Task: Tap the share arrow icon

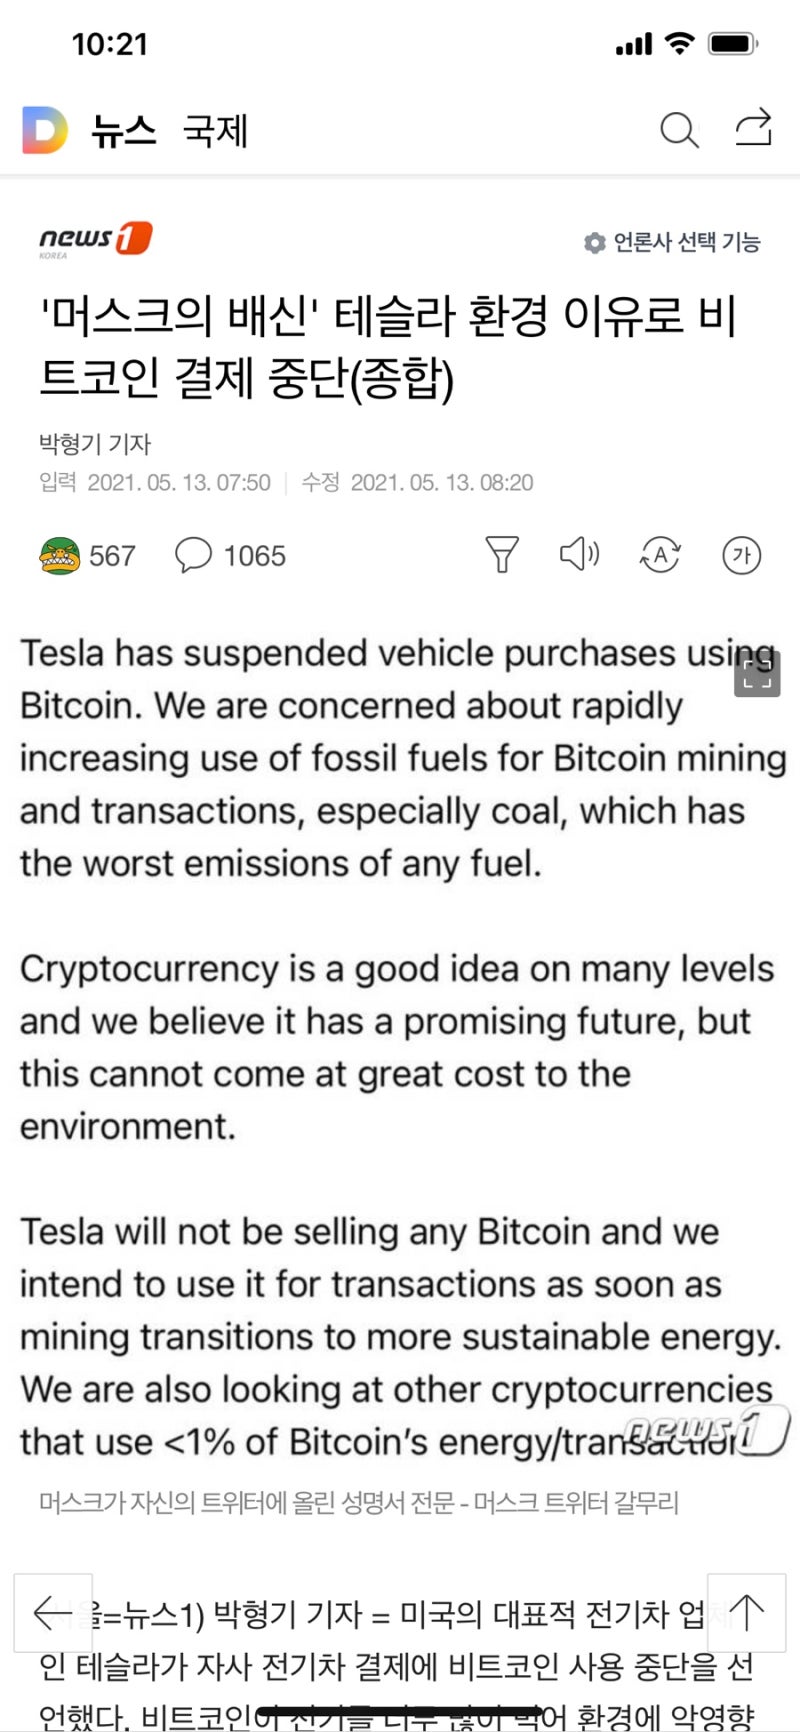Action: click(x=754, y=128)
